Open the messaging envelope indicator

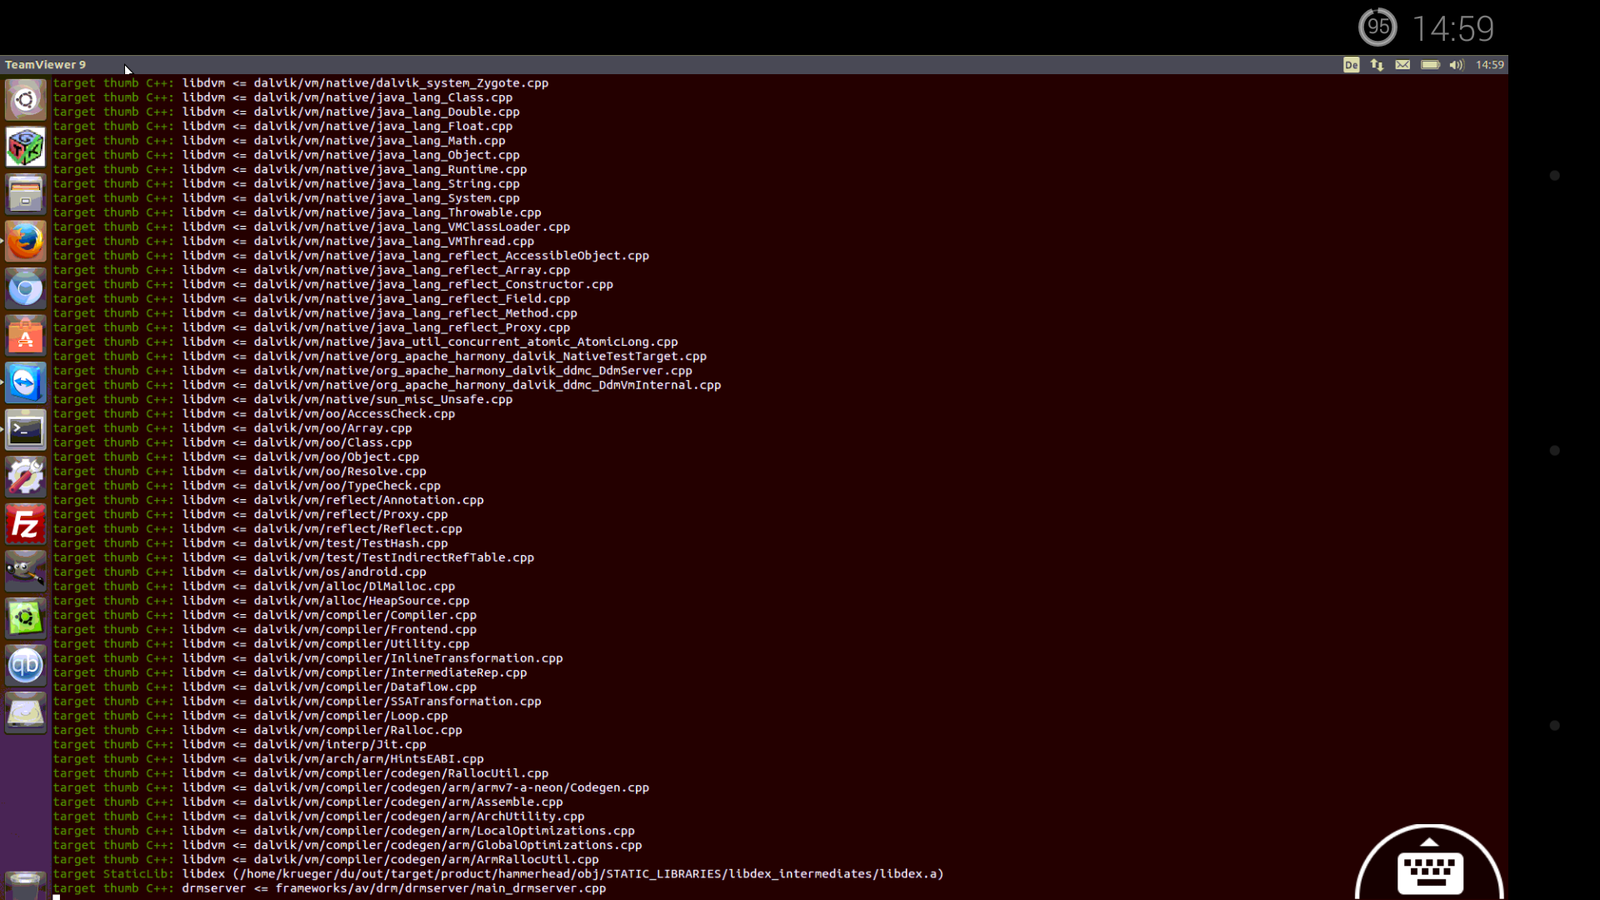click(1403, 65)
